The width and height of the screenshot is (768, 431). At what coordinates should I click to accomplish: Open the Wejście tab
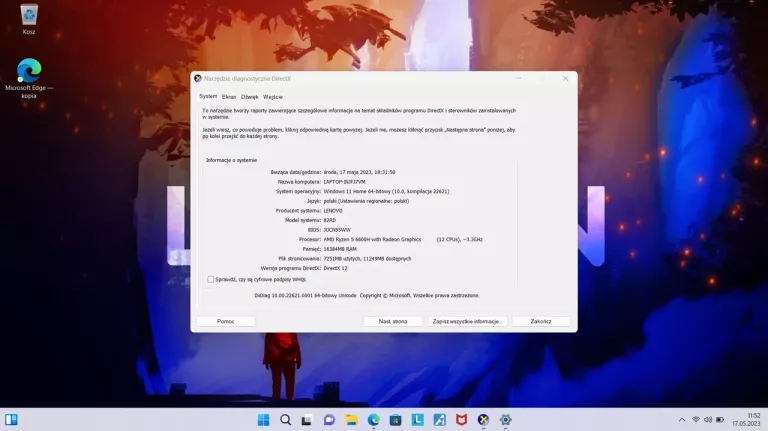point(273,96)
